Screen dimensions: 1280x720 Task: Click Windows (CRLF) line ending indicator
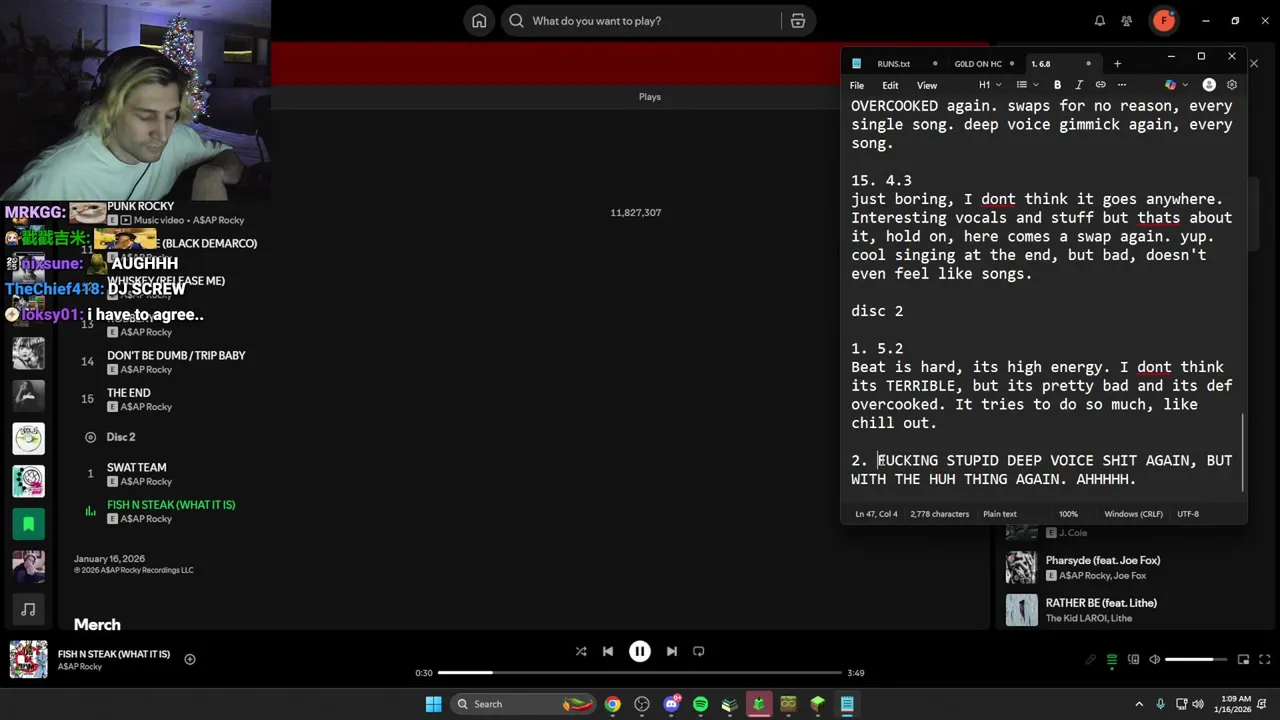tap(1133, 514)
